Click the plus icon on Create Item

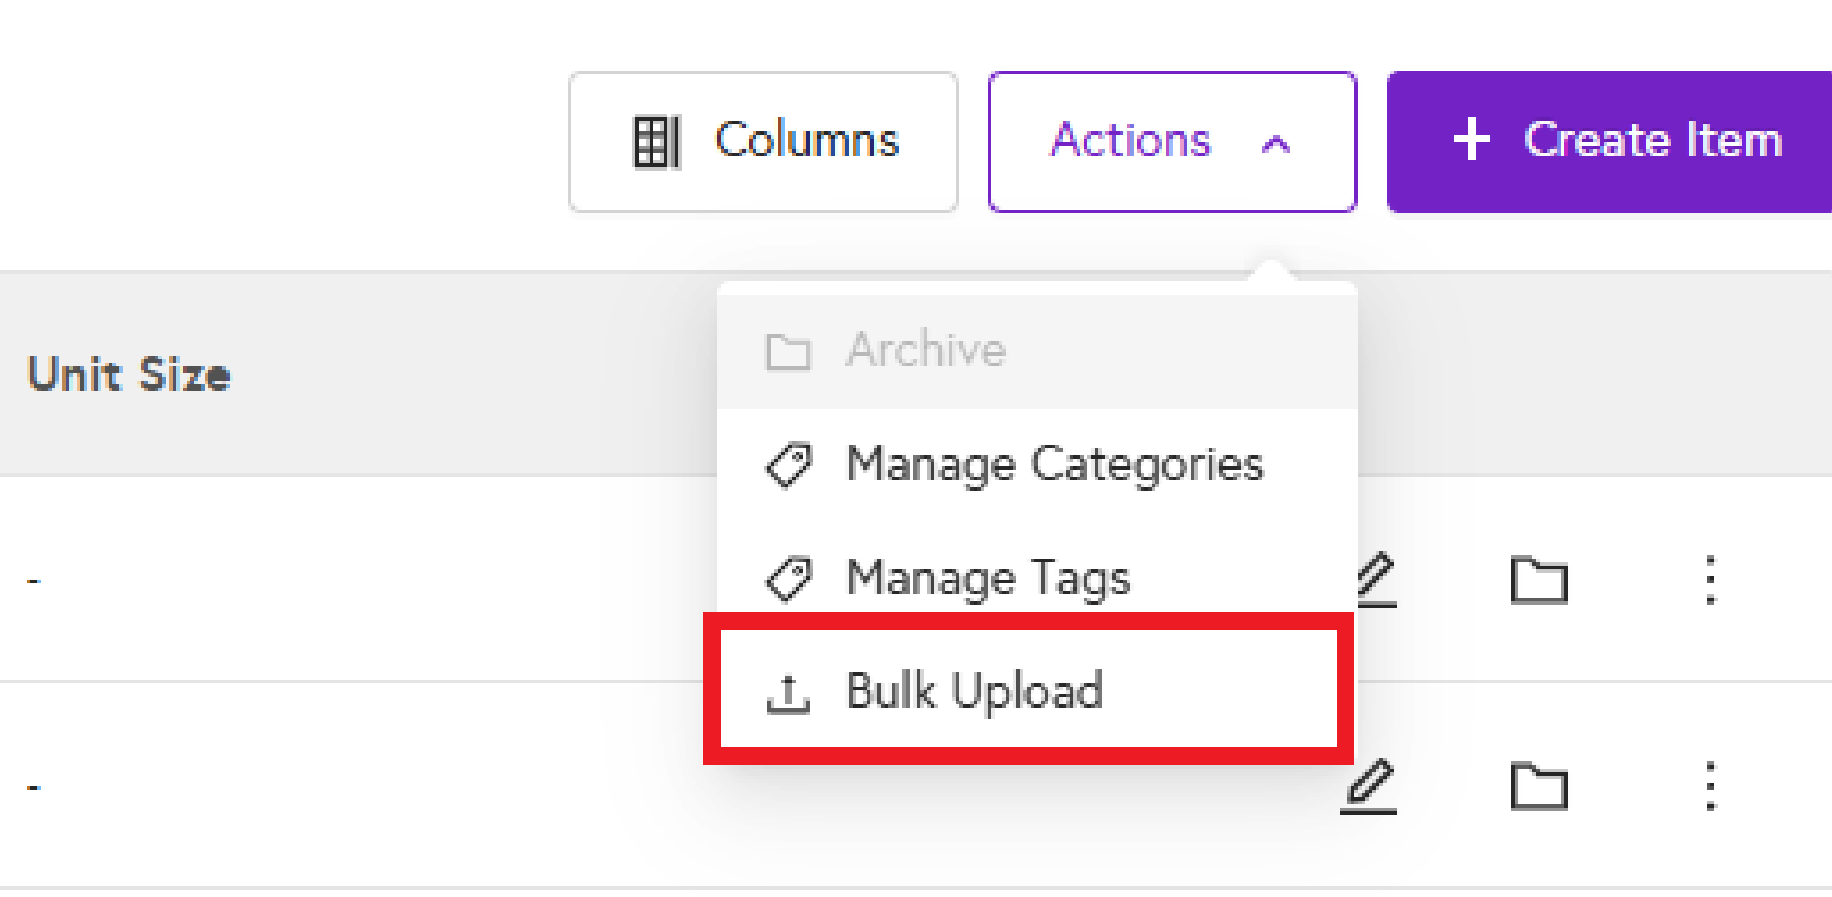point(1471,140)
